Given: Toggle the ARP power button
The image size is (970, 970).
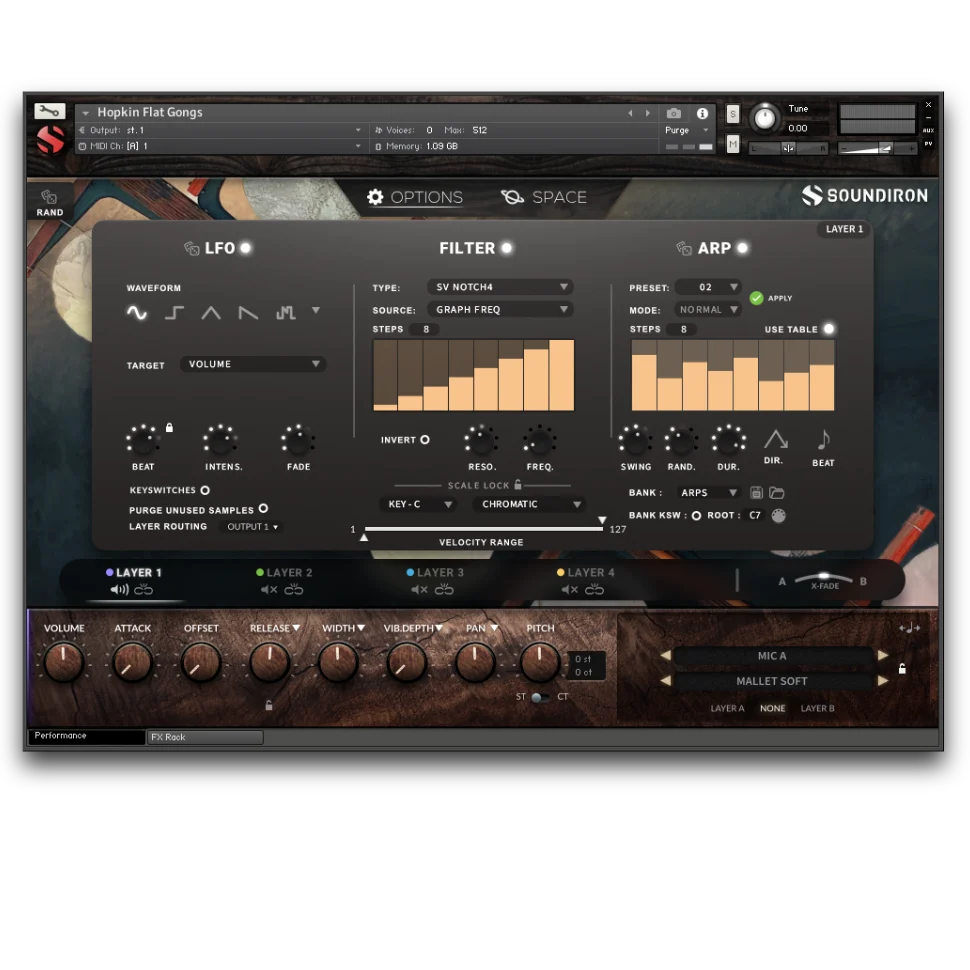Looking at the screenshot, I should coord(742,248).
